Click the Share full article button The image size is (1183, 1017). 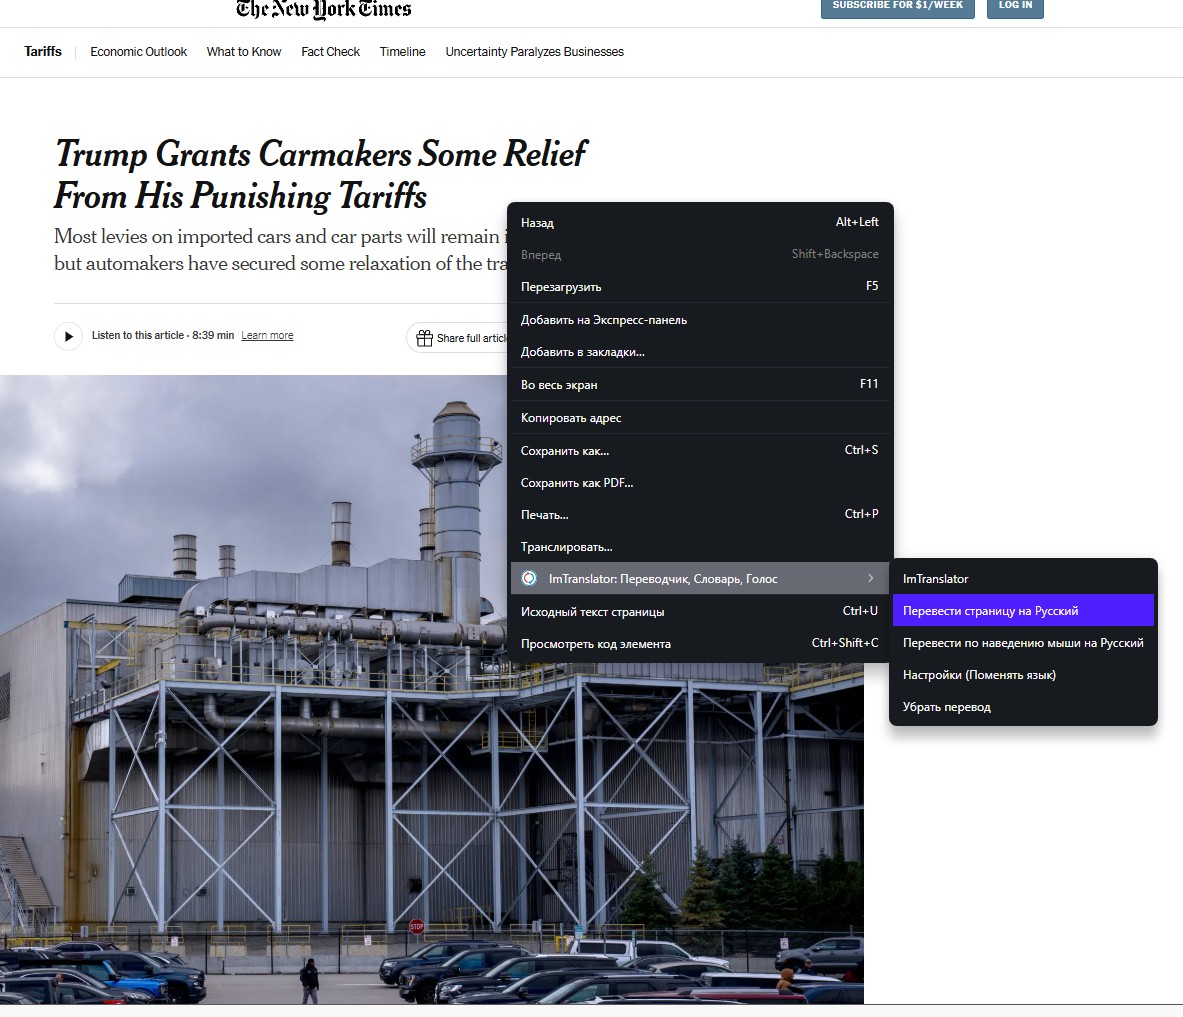coord(459,337)
